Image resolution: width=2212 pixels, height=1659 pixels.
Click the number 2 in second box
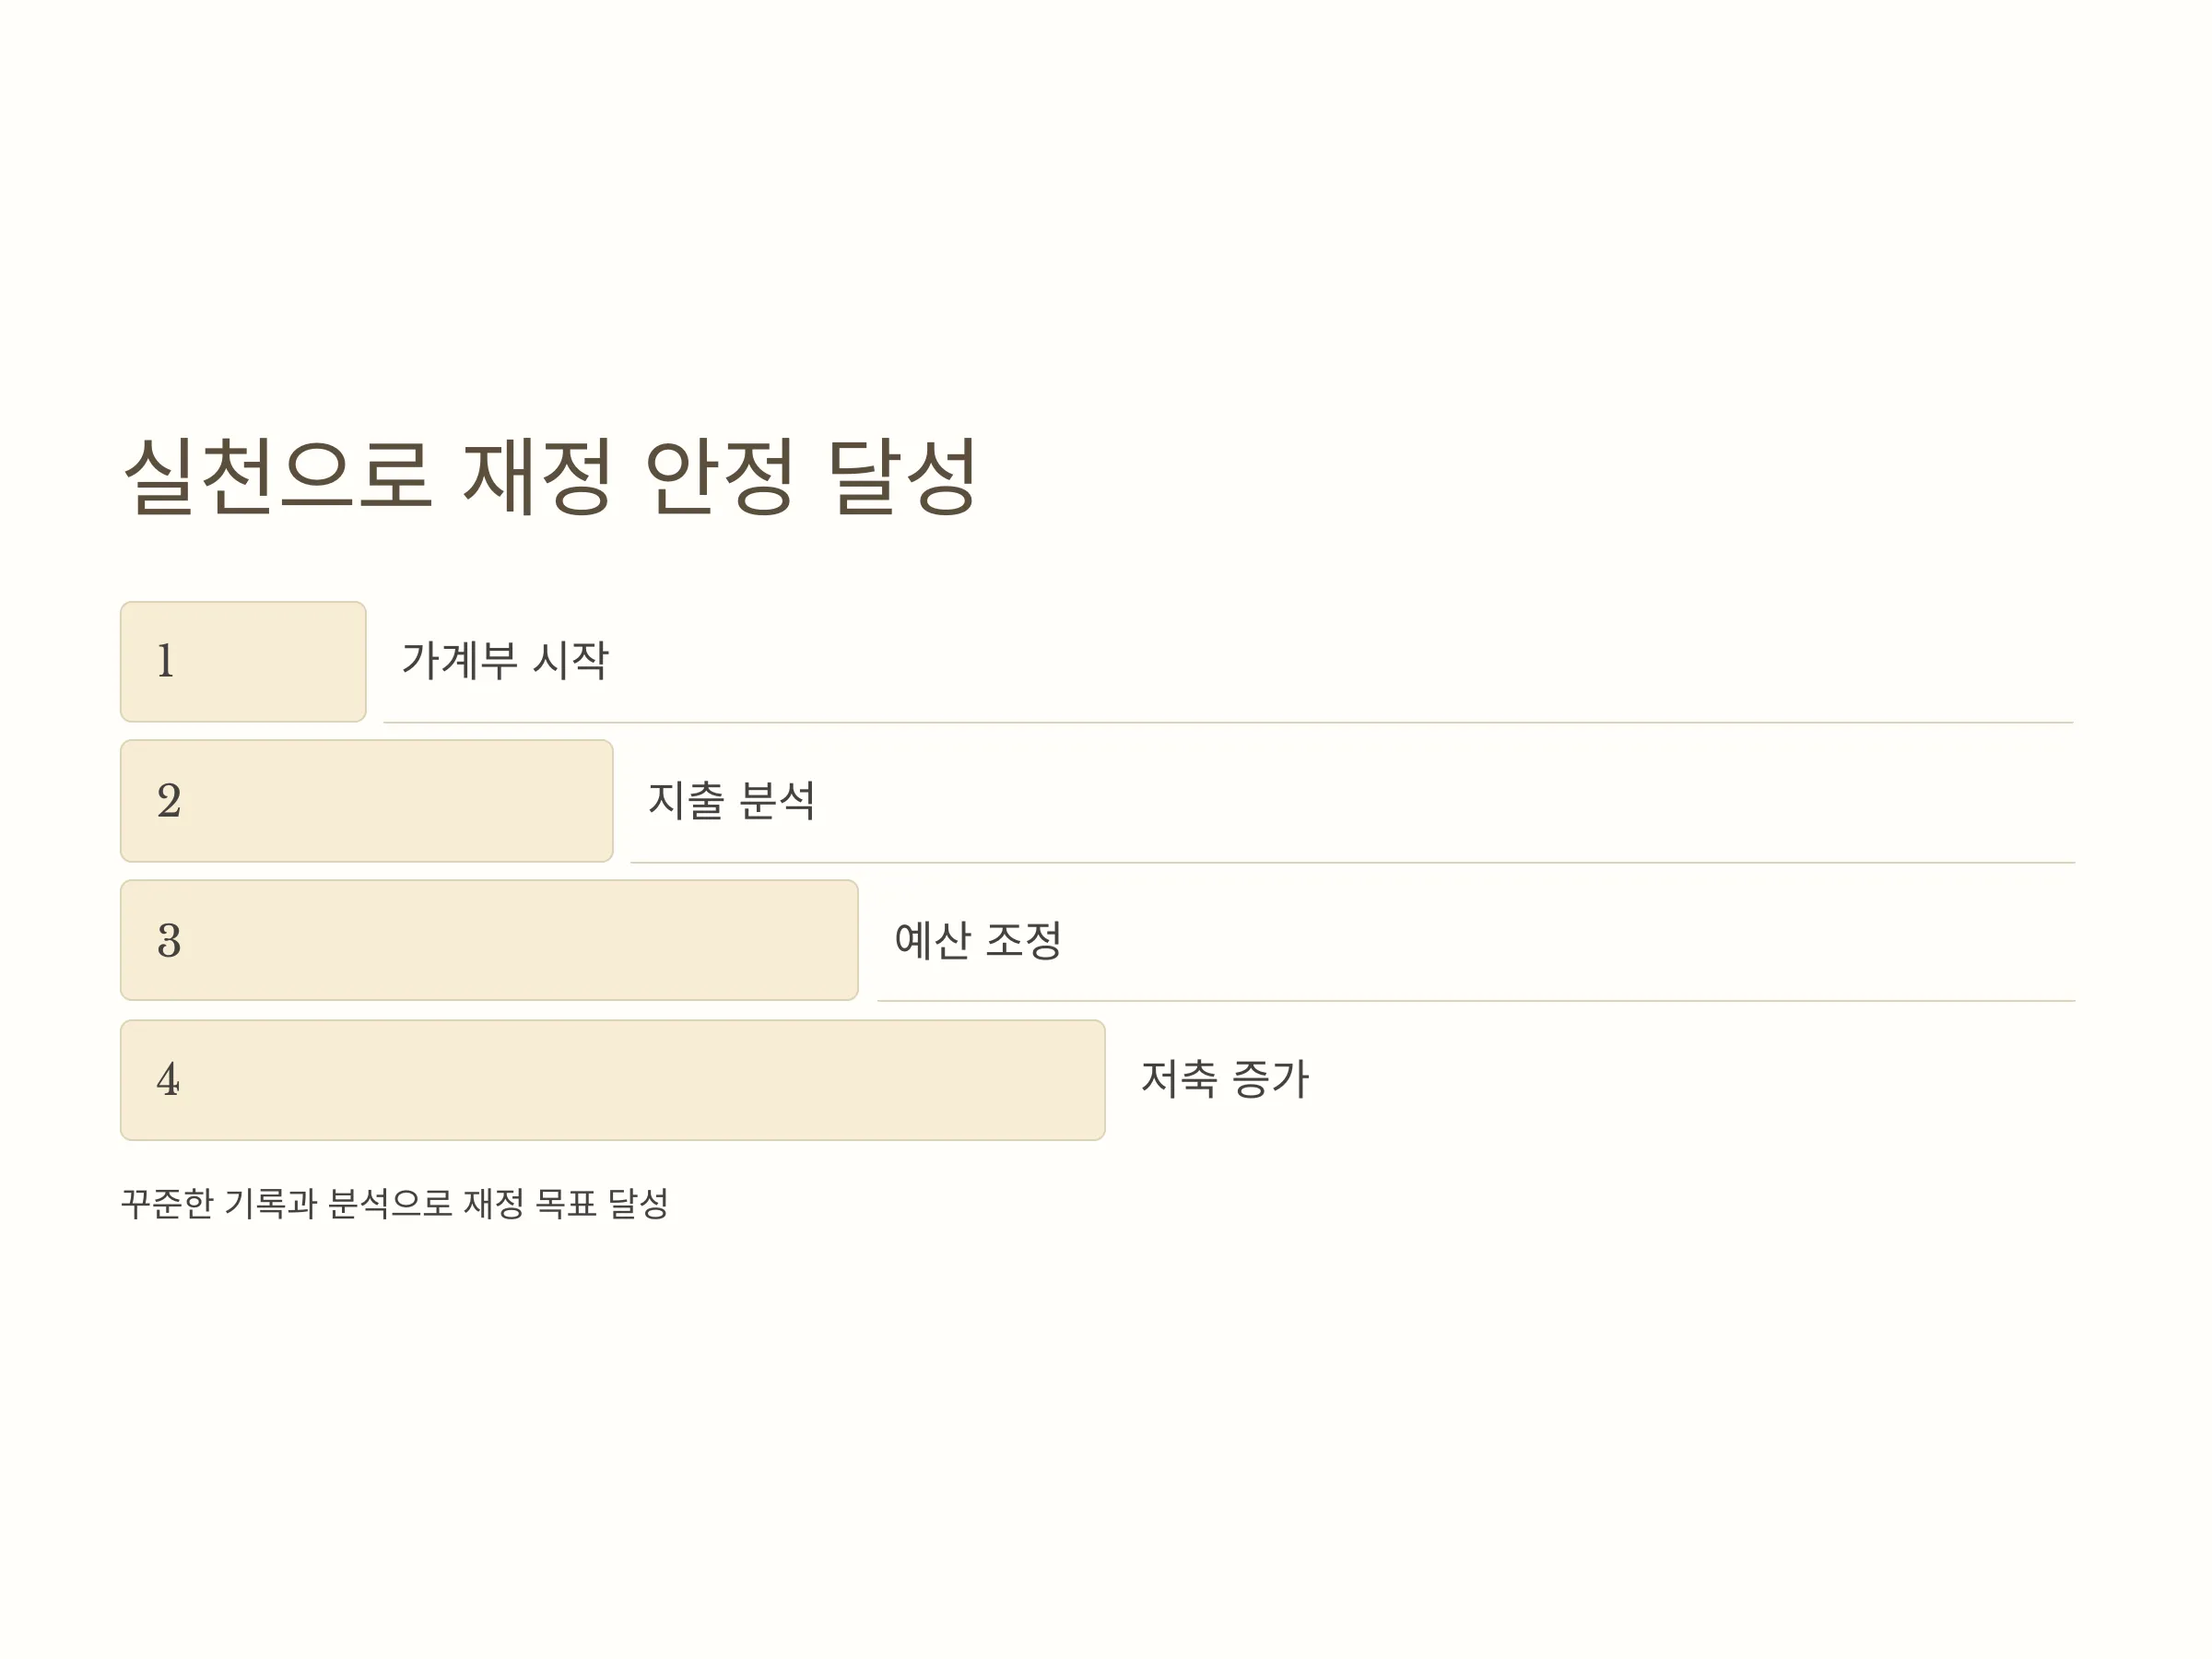[169, 801]
